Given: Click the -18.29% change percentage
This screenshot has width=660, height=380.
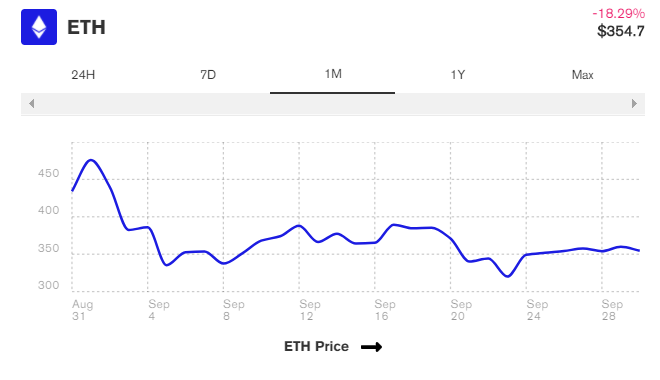Looking at the screenshot, I should (x=618, y=13).
